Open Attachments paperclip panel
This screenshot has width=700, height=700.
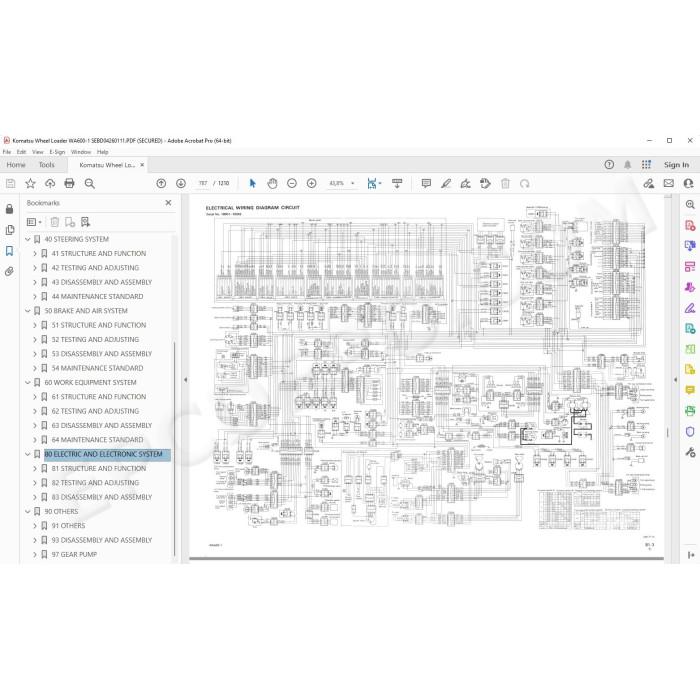[9, 271]
